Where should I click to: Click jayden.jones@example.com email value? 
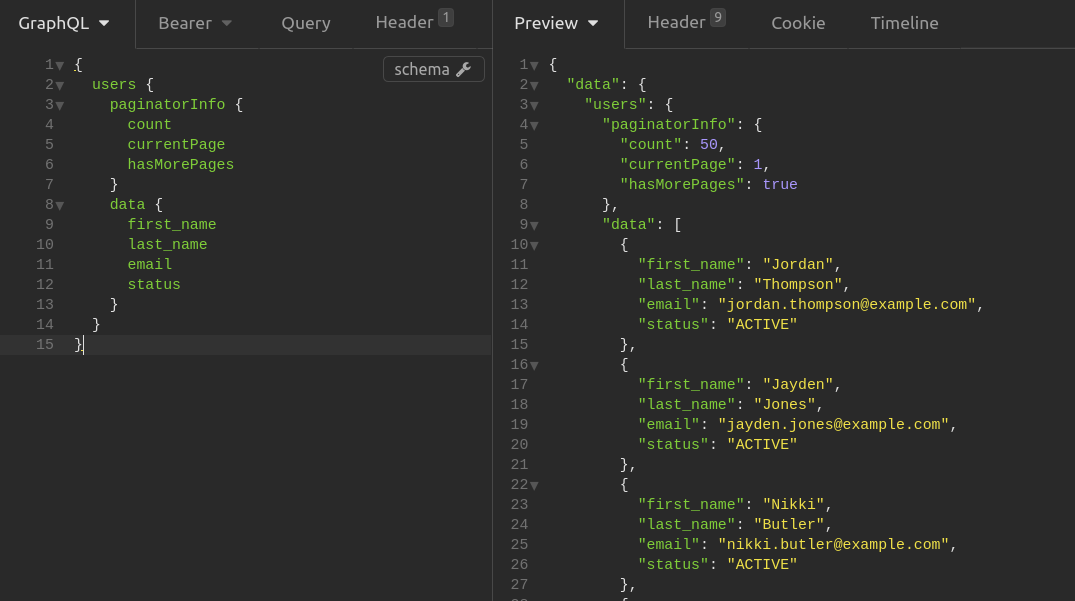(833, 424)
